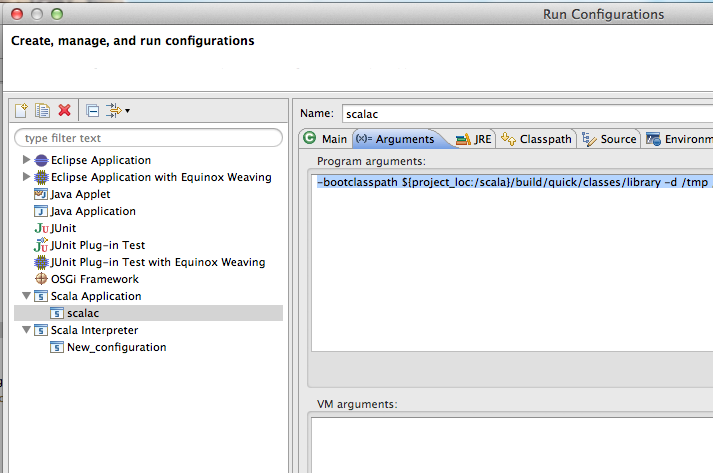The height and width of the screenshot is (473, 713).
Task: Collapse the Scala Application node
Action: click(x=26, y=296)
